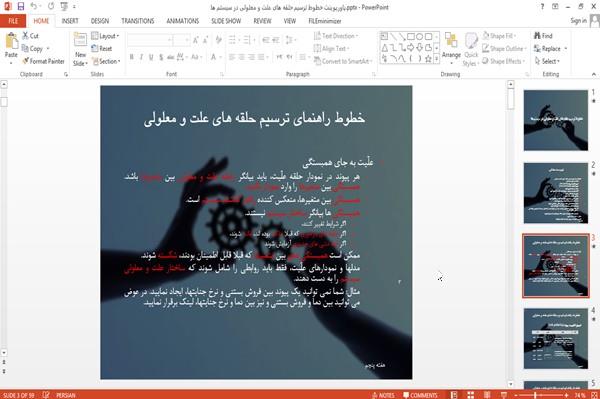Open Shape Effects dropdown
The height and width of the screenshot is (399, 600).
[503, 61]
